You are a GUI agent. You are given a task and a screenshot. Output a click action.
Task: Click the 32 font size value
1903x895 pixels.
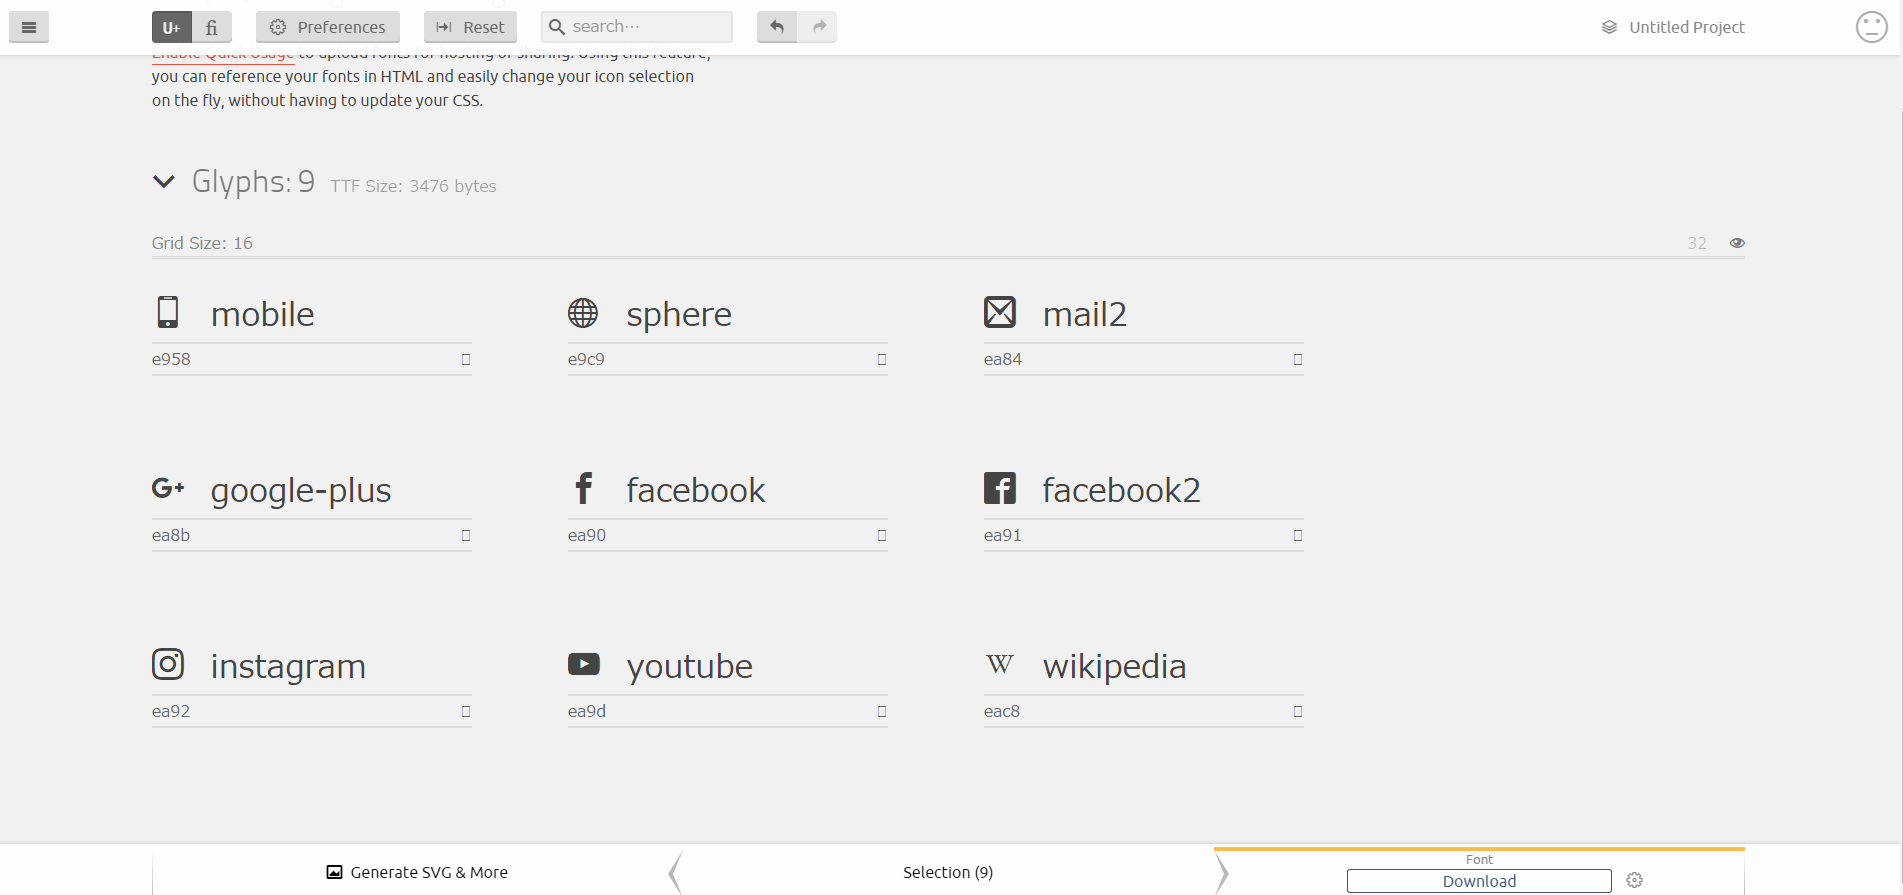[1697, 243]
